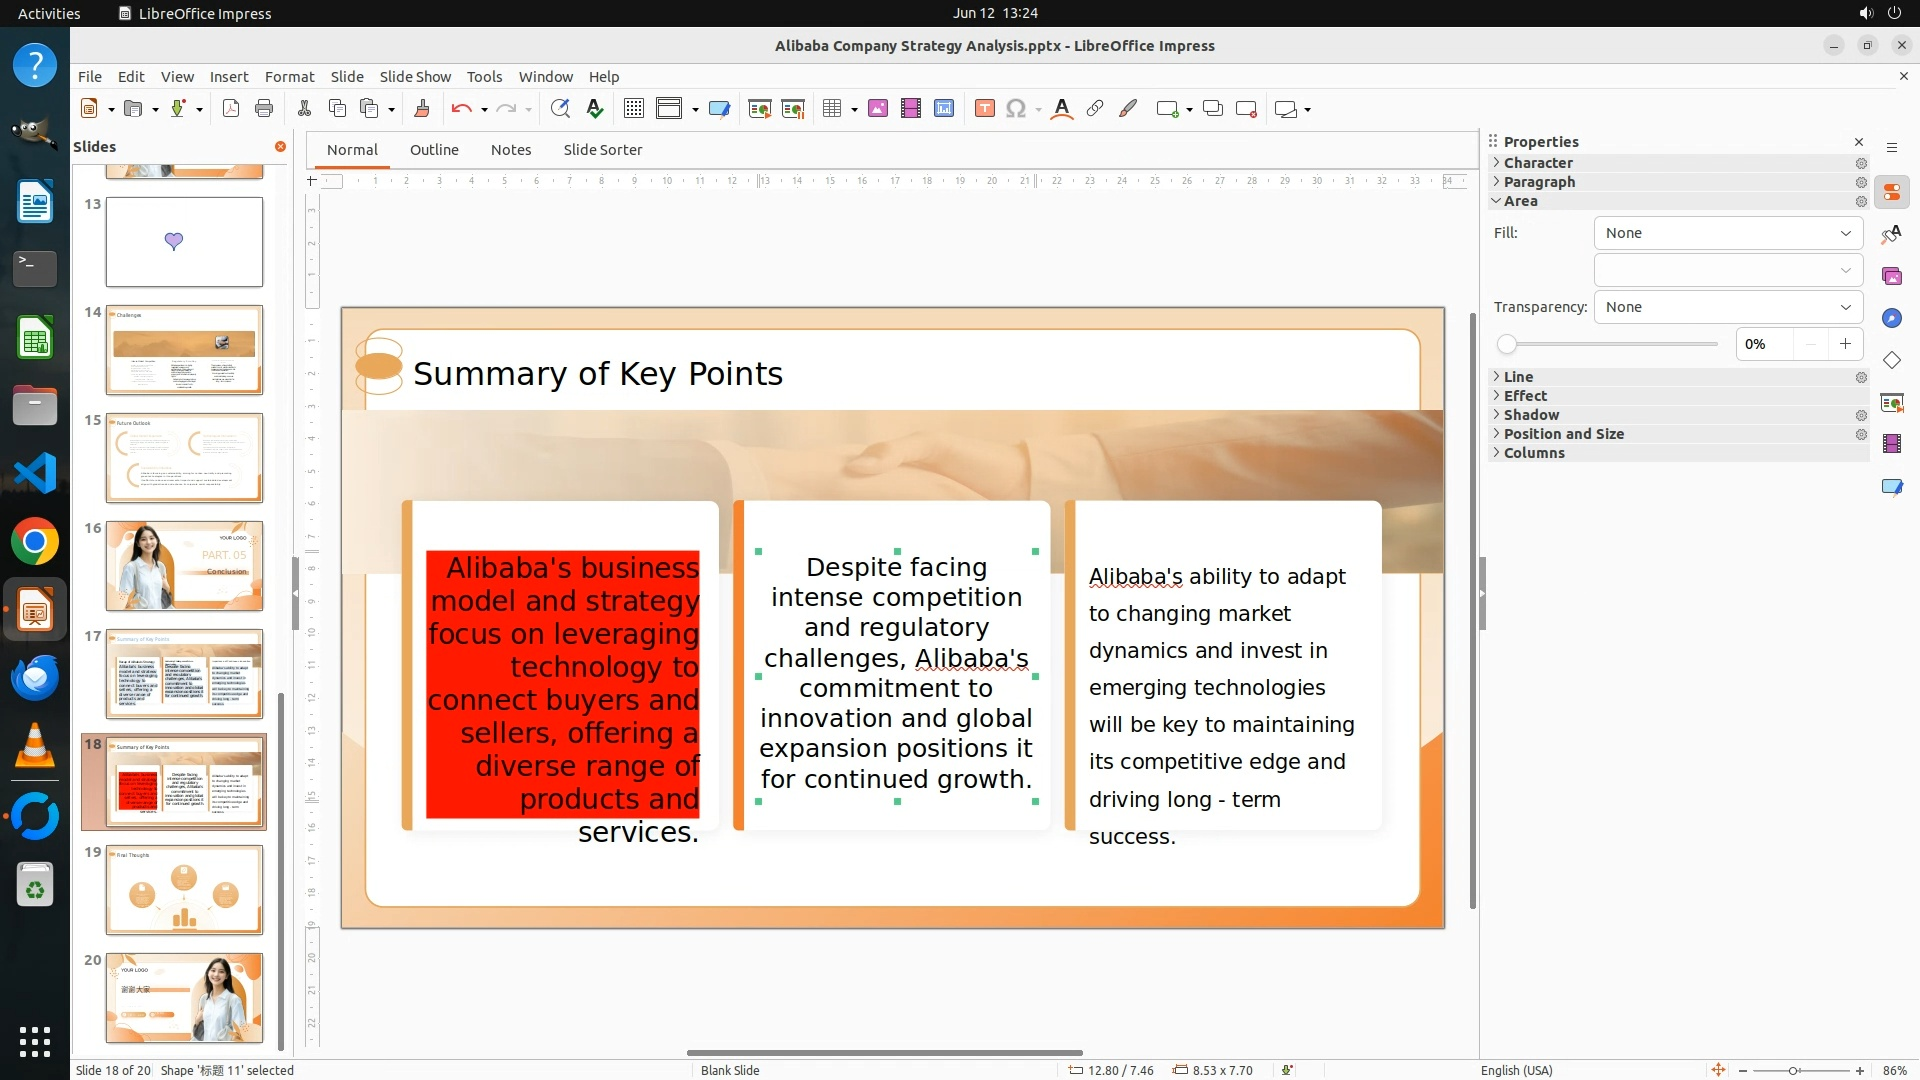
Task: Expand the Shadow section
Action: tap(1531, 415)
